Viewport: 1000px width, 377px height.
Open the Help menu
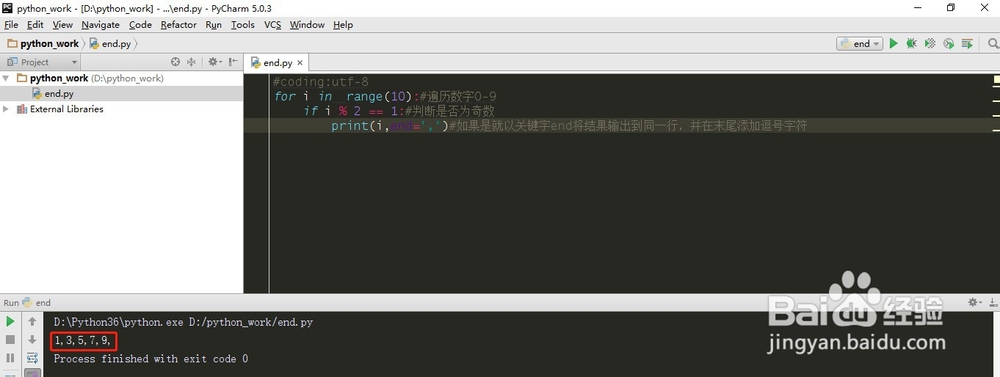tap(342, 24)
